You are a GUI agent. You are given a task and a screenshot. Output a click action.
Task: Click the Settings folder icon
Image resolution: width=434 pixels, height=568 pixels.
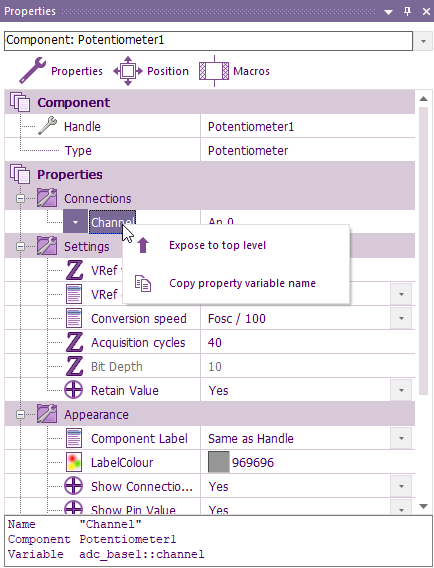(x=47, y=246)
